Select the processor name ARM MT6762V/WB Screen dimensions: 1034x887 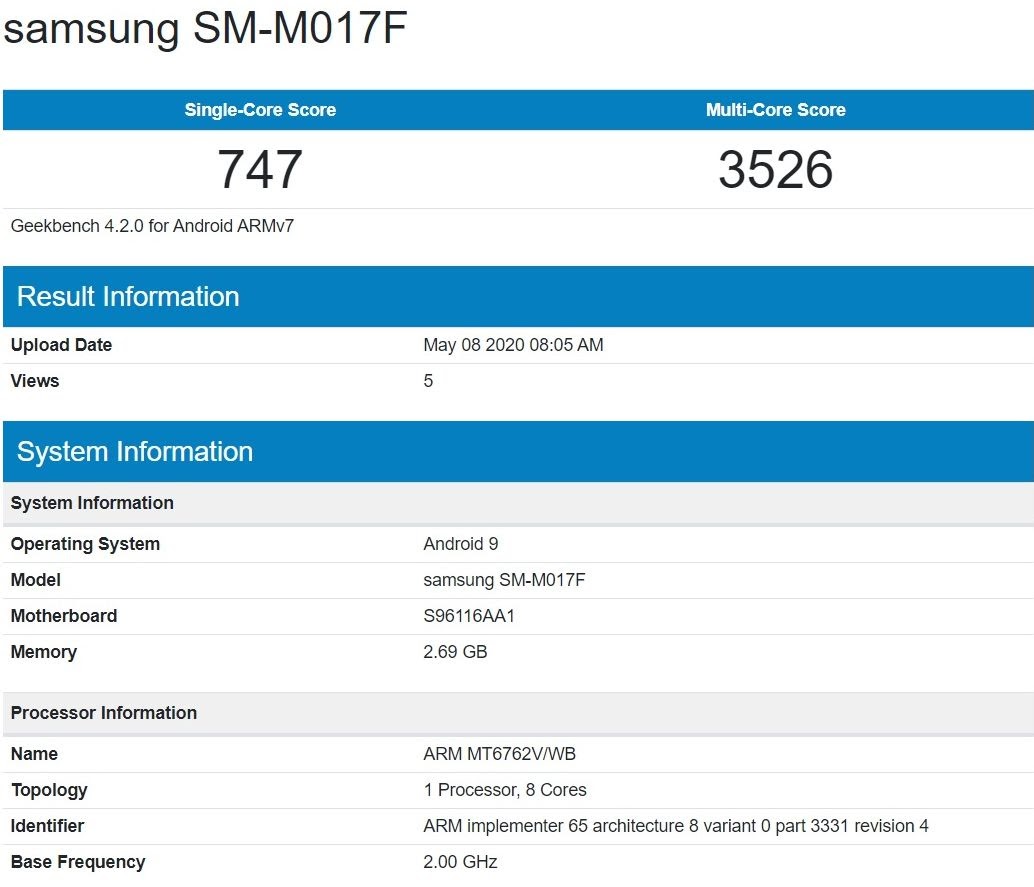coord(491,754)
